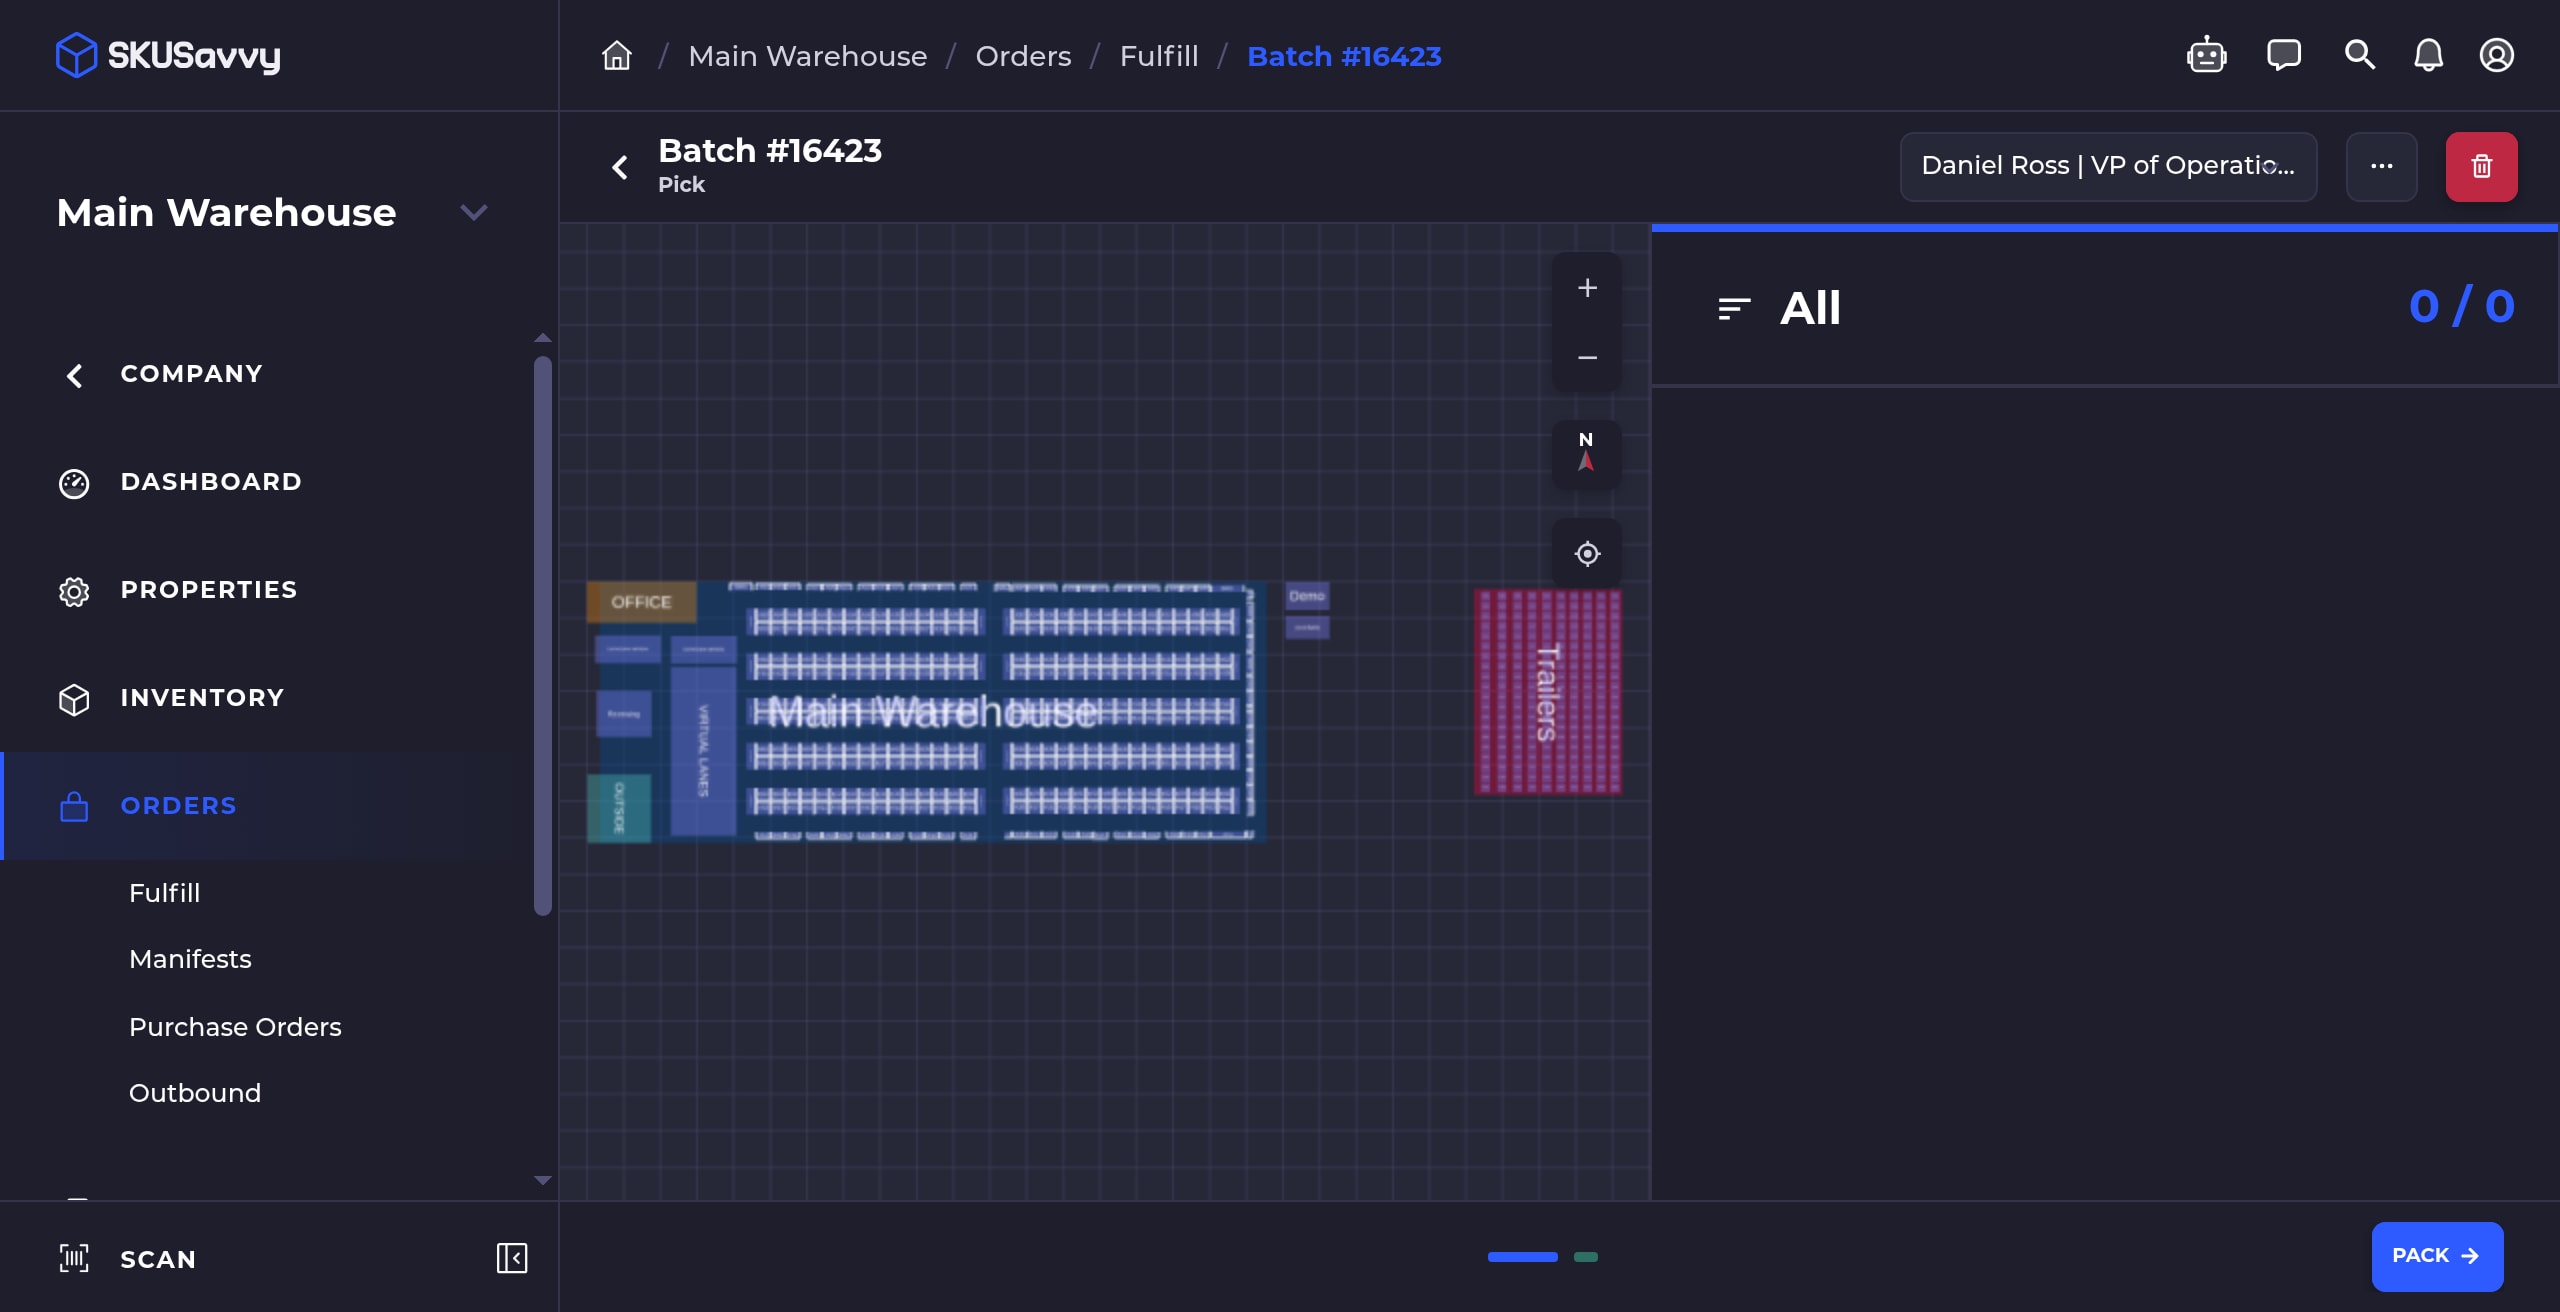The image size is (2560, 1312).
Task: Click Orders breadcrumb link
Action: (1023, 56)
